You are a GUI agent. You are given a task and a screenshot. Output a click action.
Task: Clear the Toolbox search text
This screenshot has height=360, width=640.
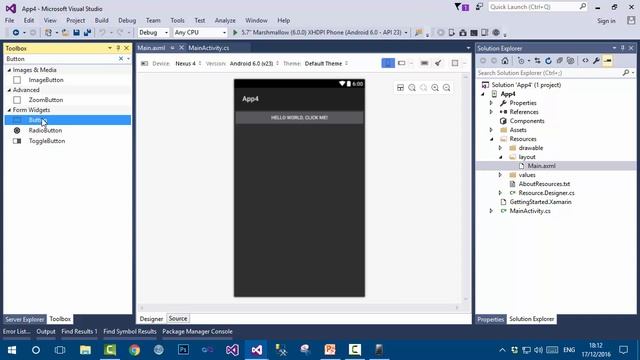pyautogui.click(x=121, y=59)
